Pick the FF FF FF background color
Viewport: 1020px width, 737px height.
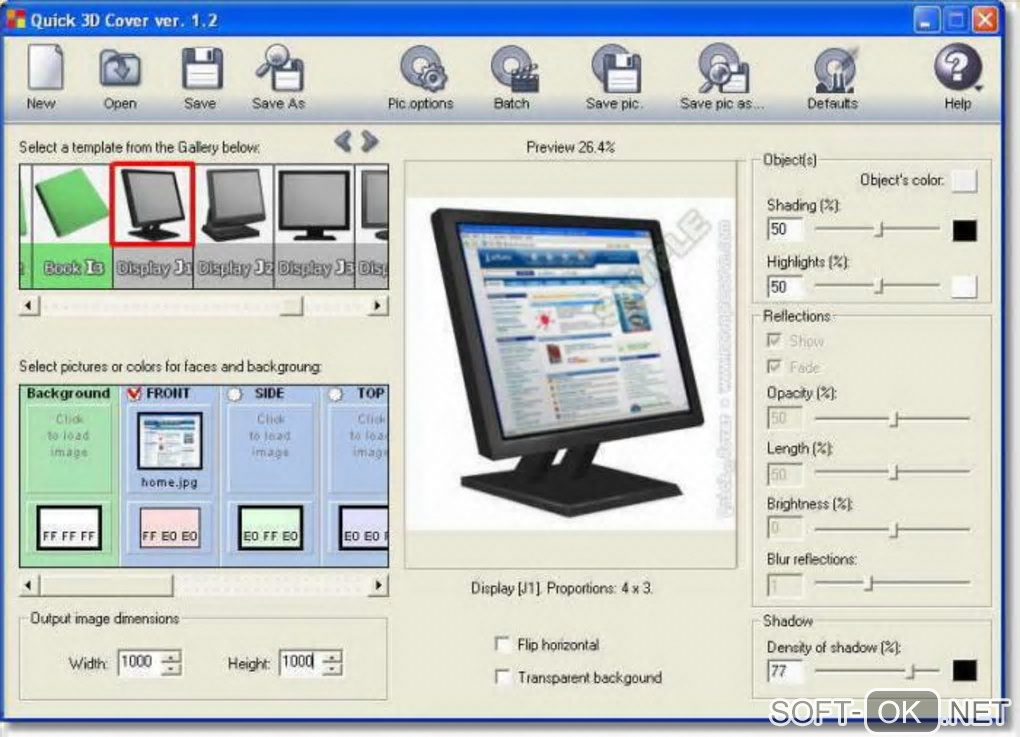(69, 528)
